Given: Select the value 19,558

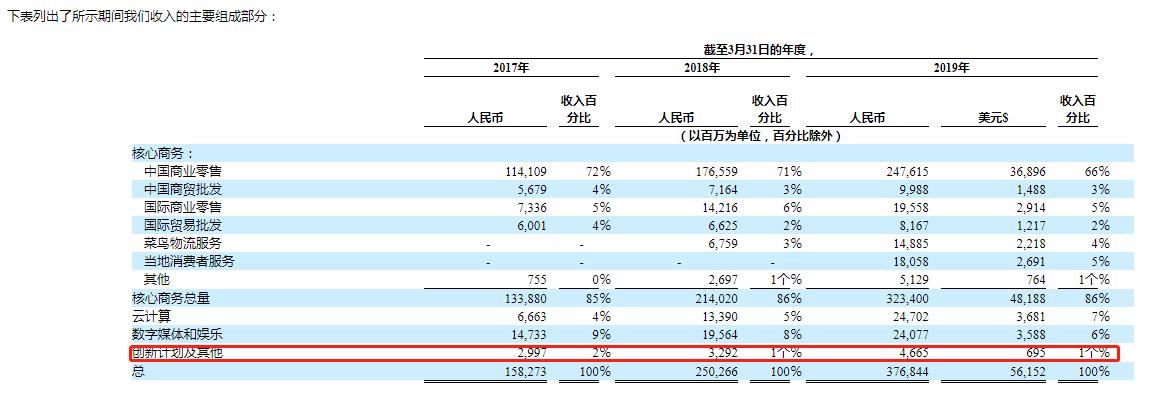Looking at the screenshot, I should coord(910,207).
